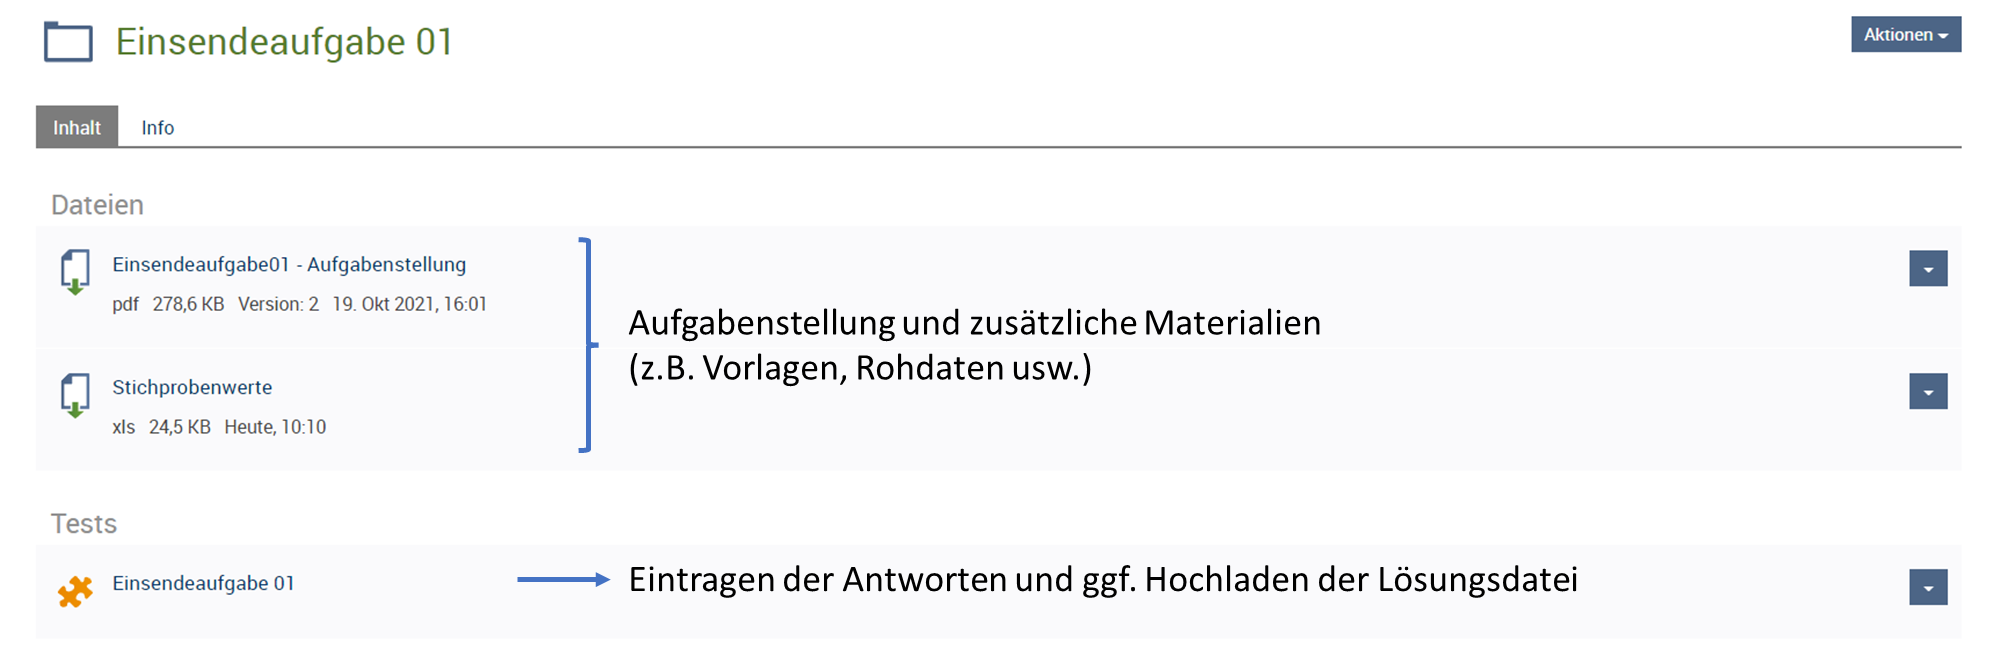Screen dimensions: 2000x663
Task: Switch to the Inhalt tab
Action: click(77, 127)
